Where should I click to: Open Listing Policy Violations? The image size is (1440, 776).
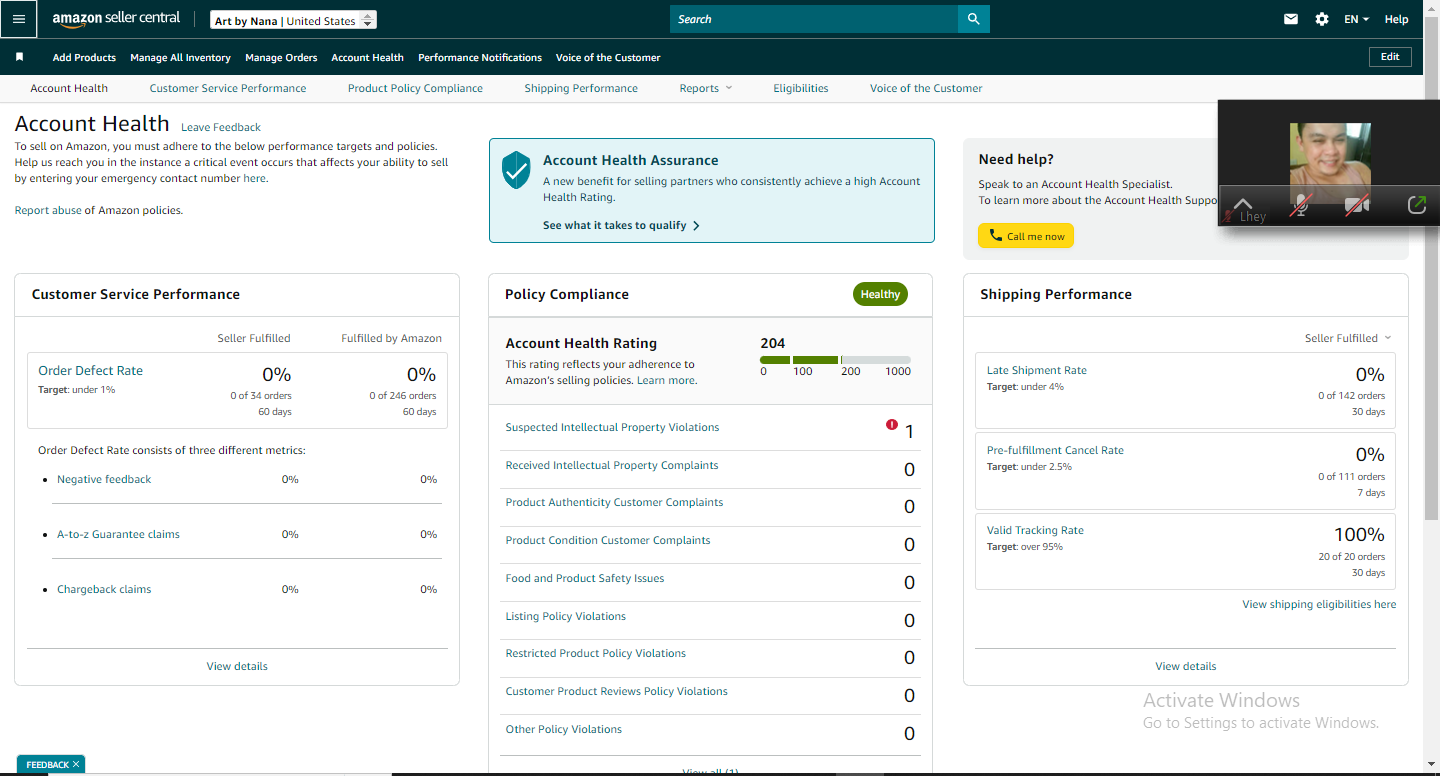click(566, 616)
